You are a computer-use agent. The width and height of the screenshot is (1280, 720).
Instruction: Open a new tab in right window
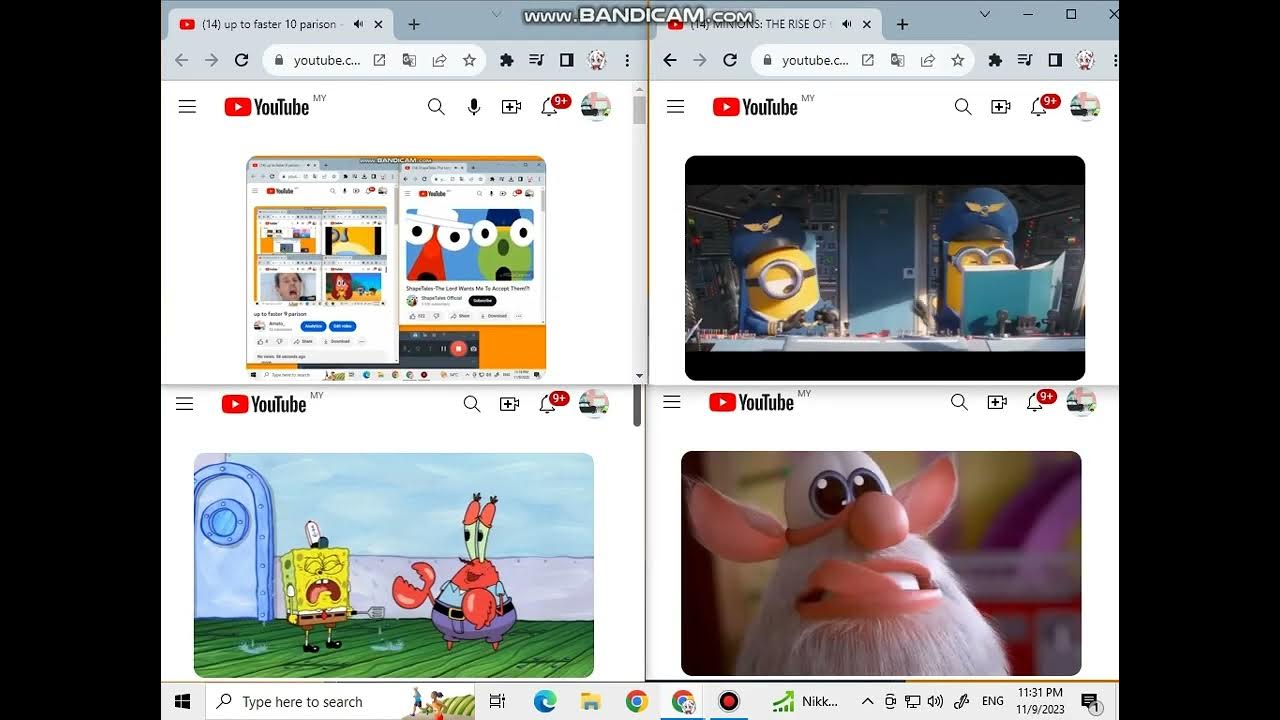point(902,24)
